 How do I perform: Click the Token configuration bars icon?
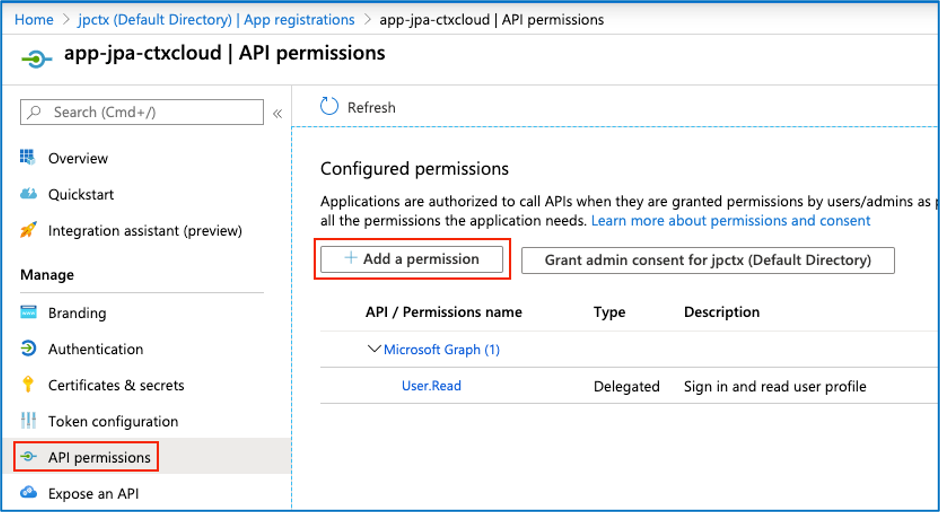28,421
